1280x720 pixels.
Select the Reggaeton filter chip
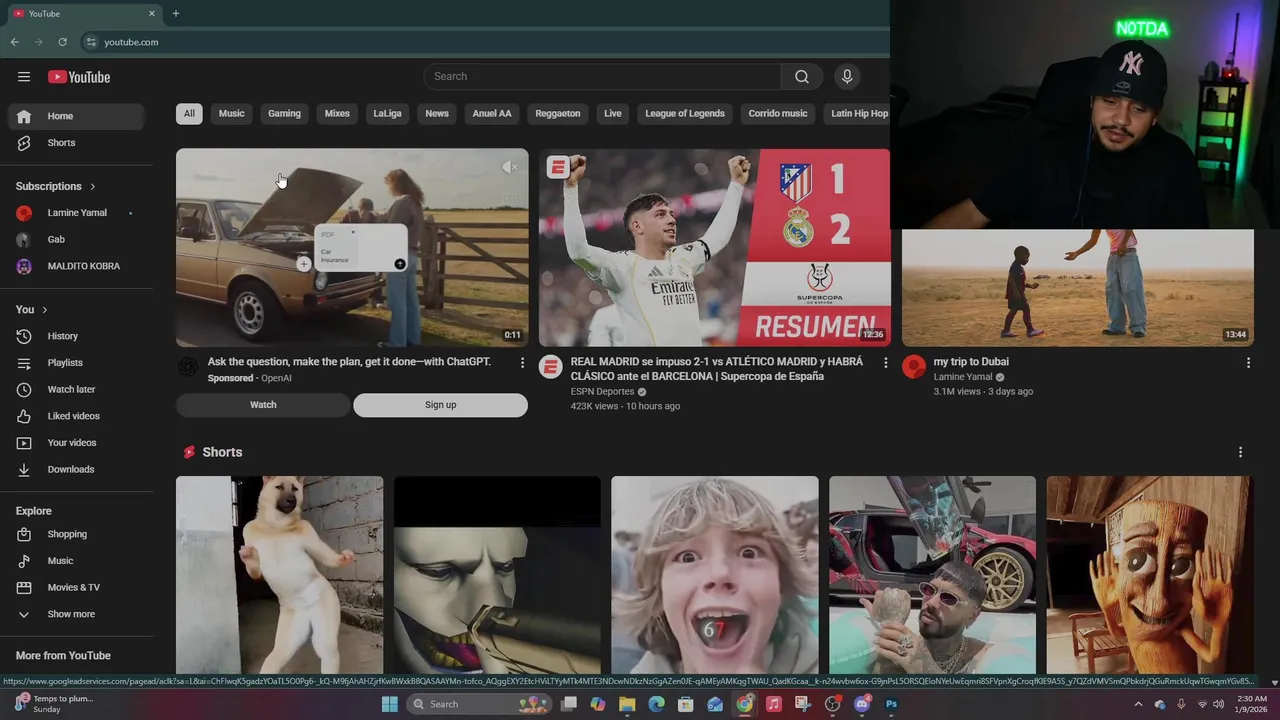click(558, 113)
